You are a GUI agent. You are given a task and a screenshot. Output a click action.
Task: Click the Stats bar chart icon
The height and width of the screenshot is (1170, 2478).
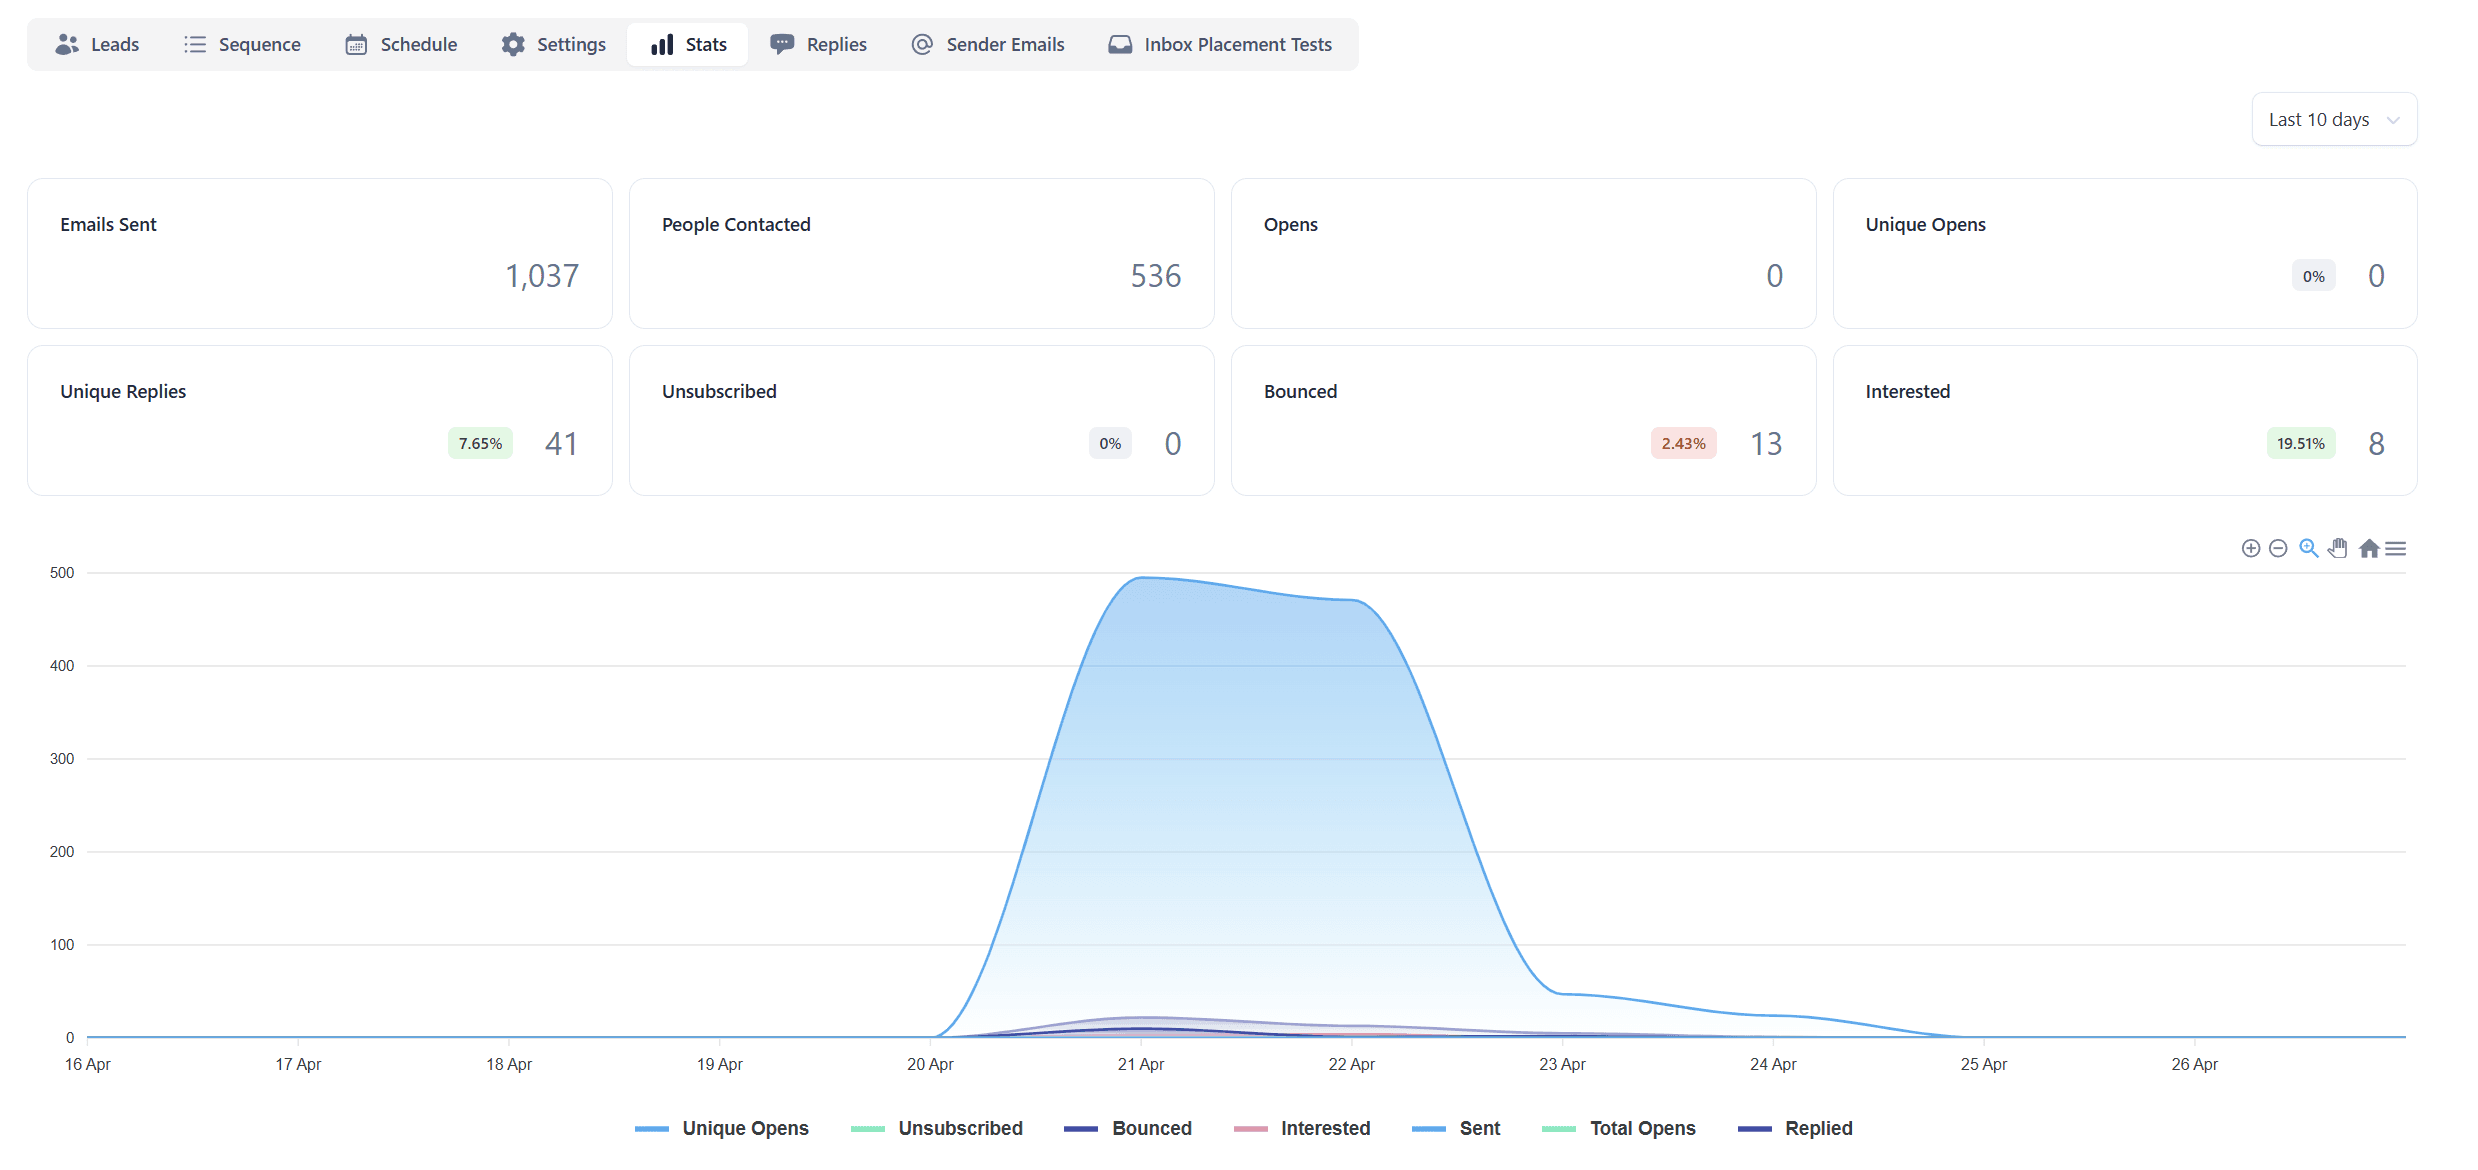(661, 44)
